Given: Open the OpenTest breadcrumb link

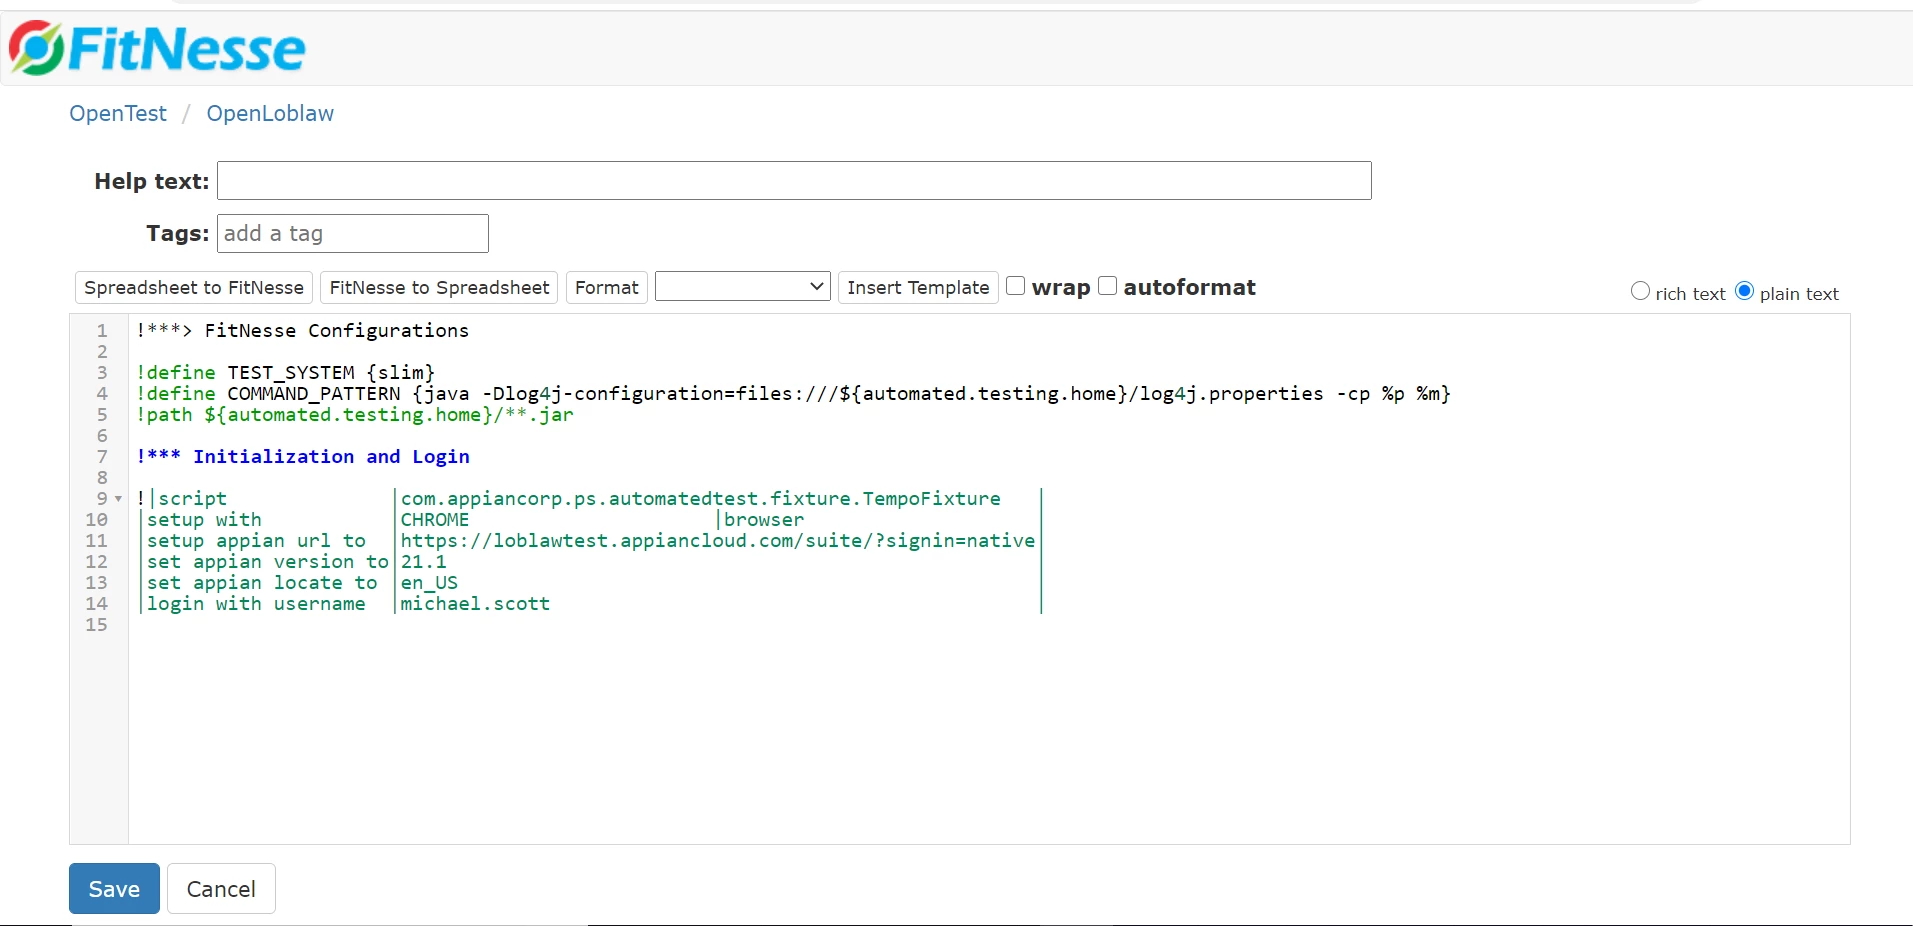Looking at the screenshot, I should pos(118,114).
